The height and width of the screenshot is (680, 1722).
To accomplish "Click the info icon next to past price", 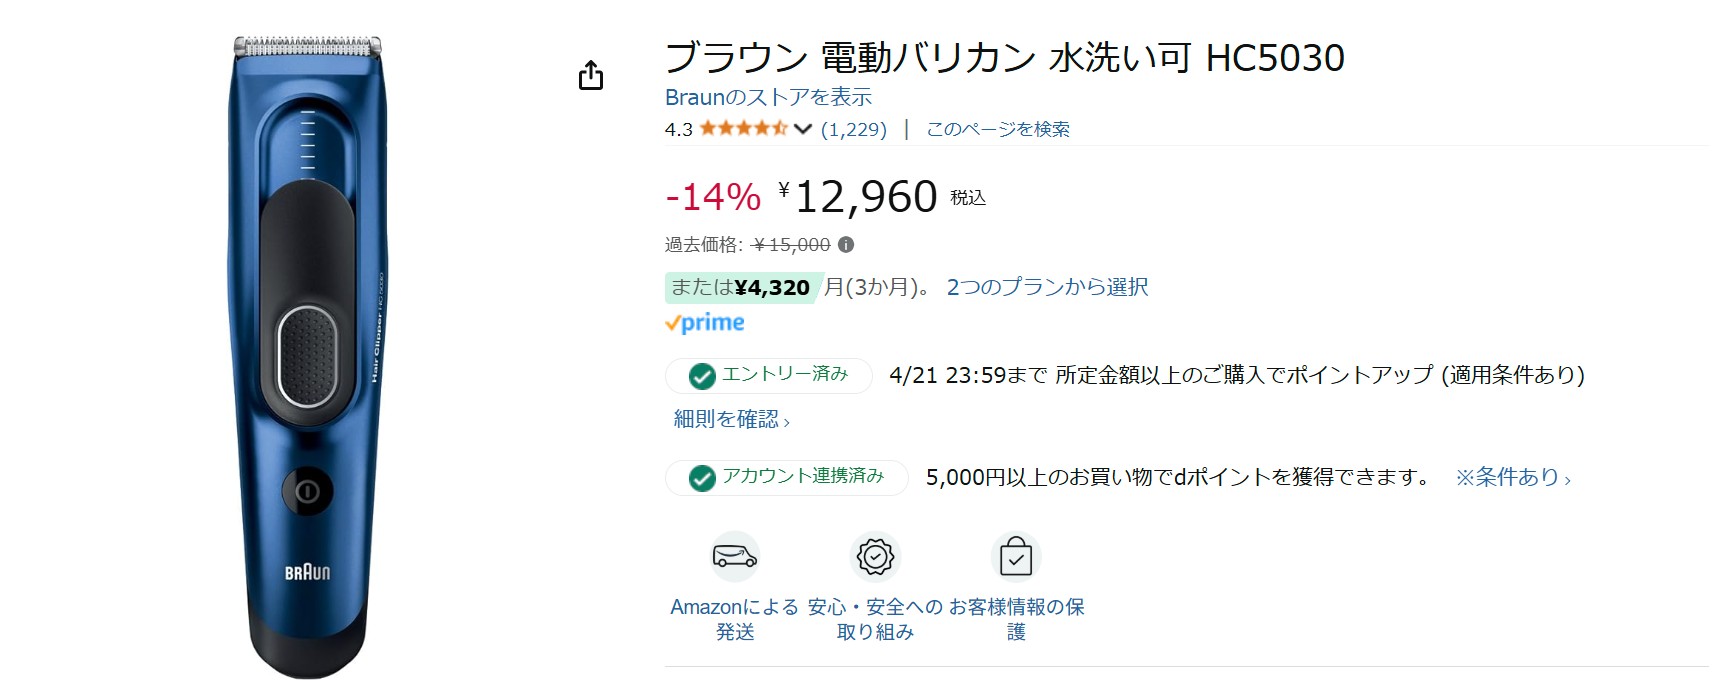I will coord(846,245).
